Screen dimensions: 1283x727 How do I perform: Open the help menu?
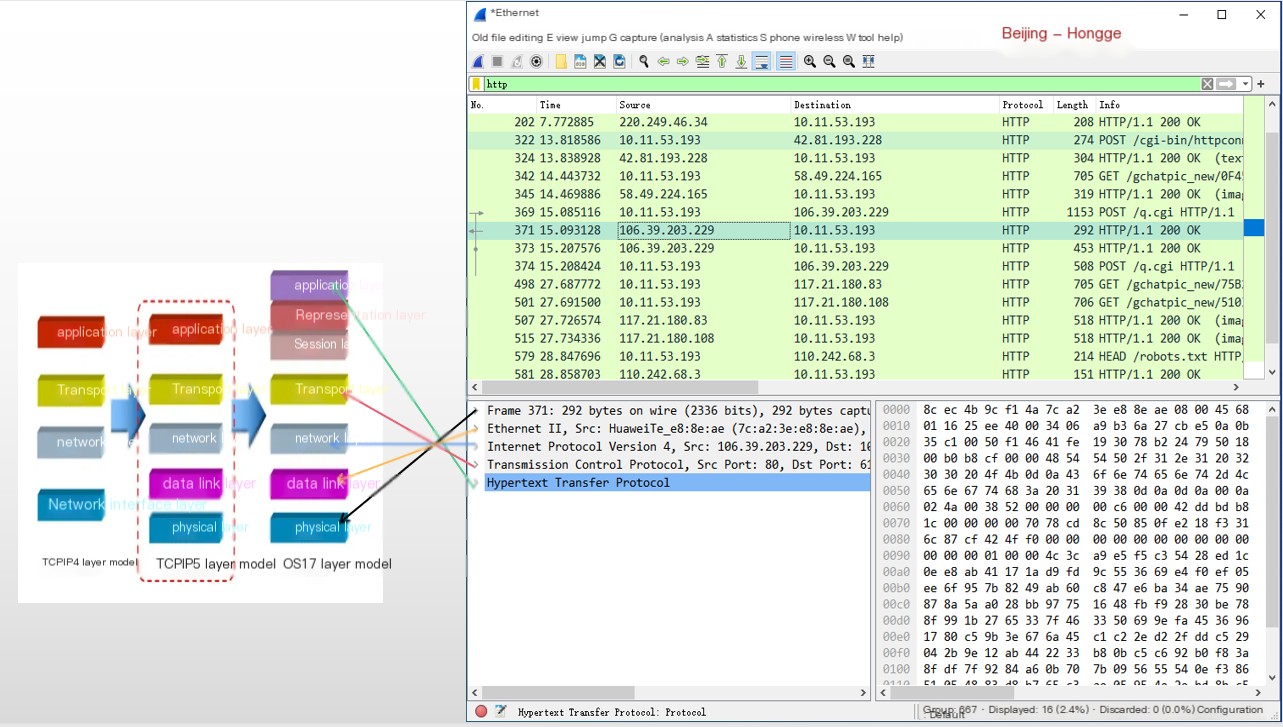tap(888, 38)
